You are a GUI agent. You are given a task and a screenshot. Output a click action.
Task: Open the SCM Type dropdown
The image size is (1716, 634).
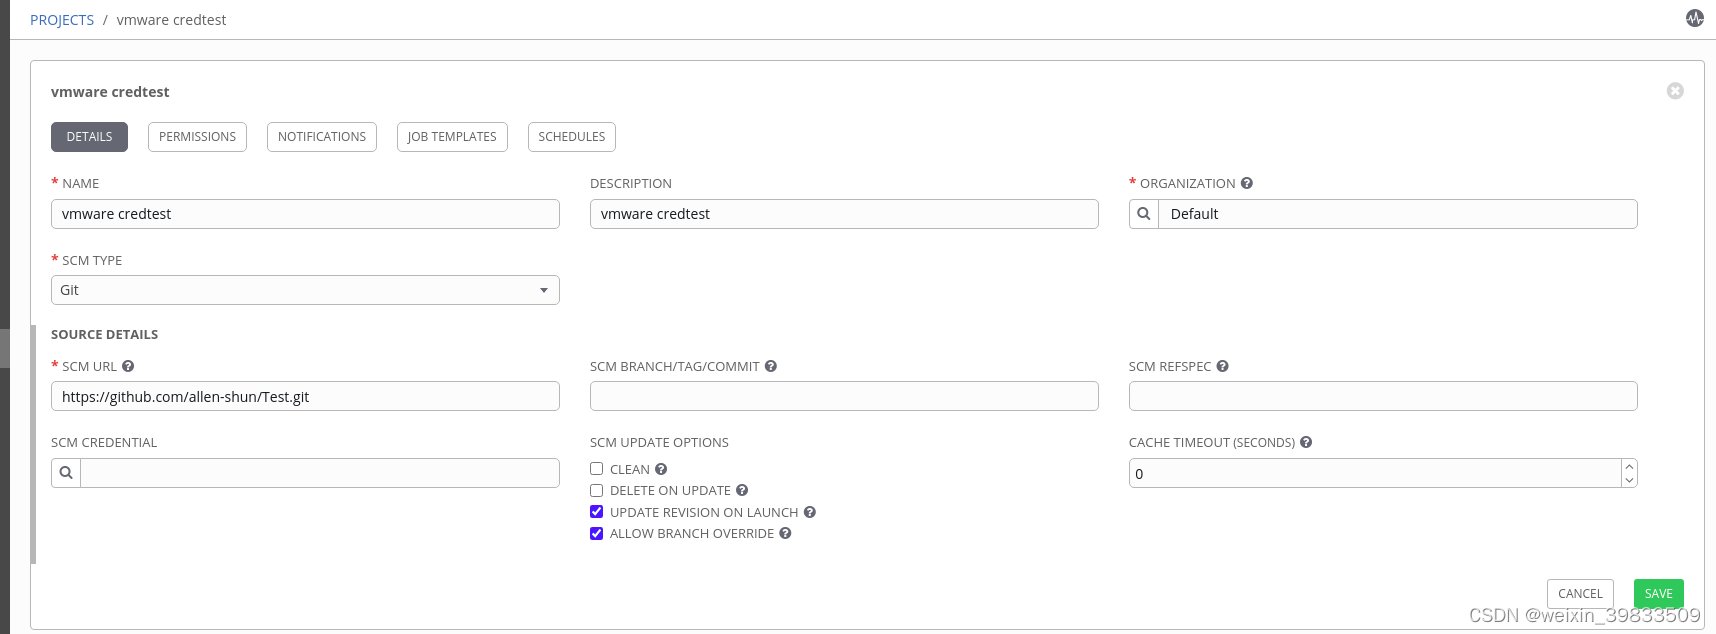pyautogui.click(x=305, y=290)
